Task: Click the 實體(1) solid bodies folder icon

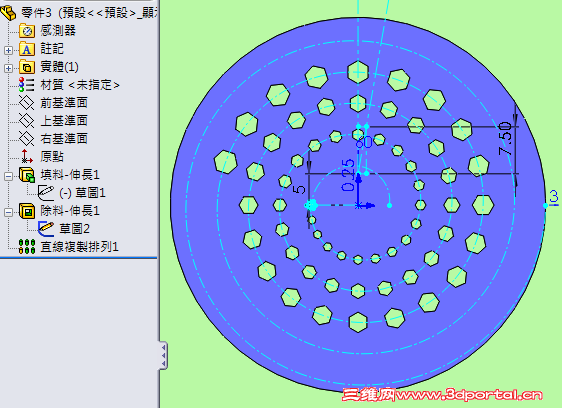Action: click(27, 67)
